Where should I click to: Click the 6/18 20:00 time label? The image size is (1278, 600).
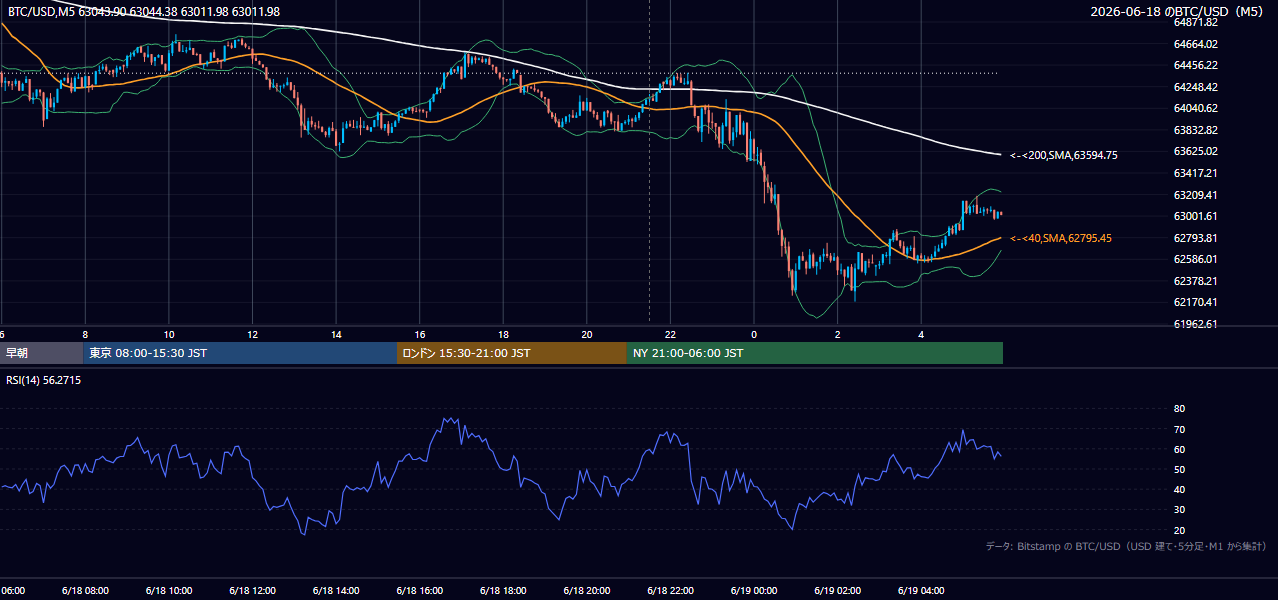coord(587,591)
